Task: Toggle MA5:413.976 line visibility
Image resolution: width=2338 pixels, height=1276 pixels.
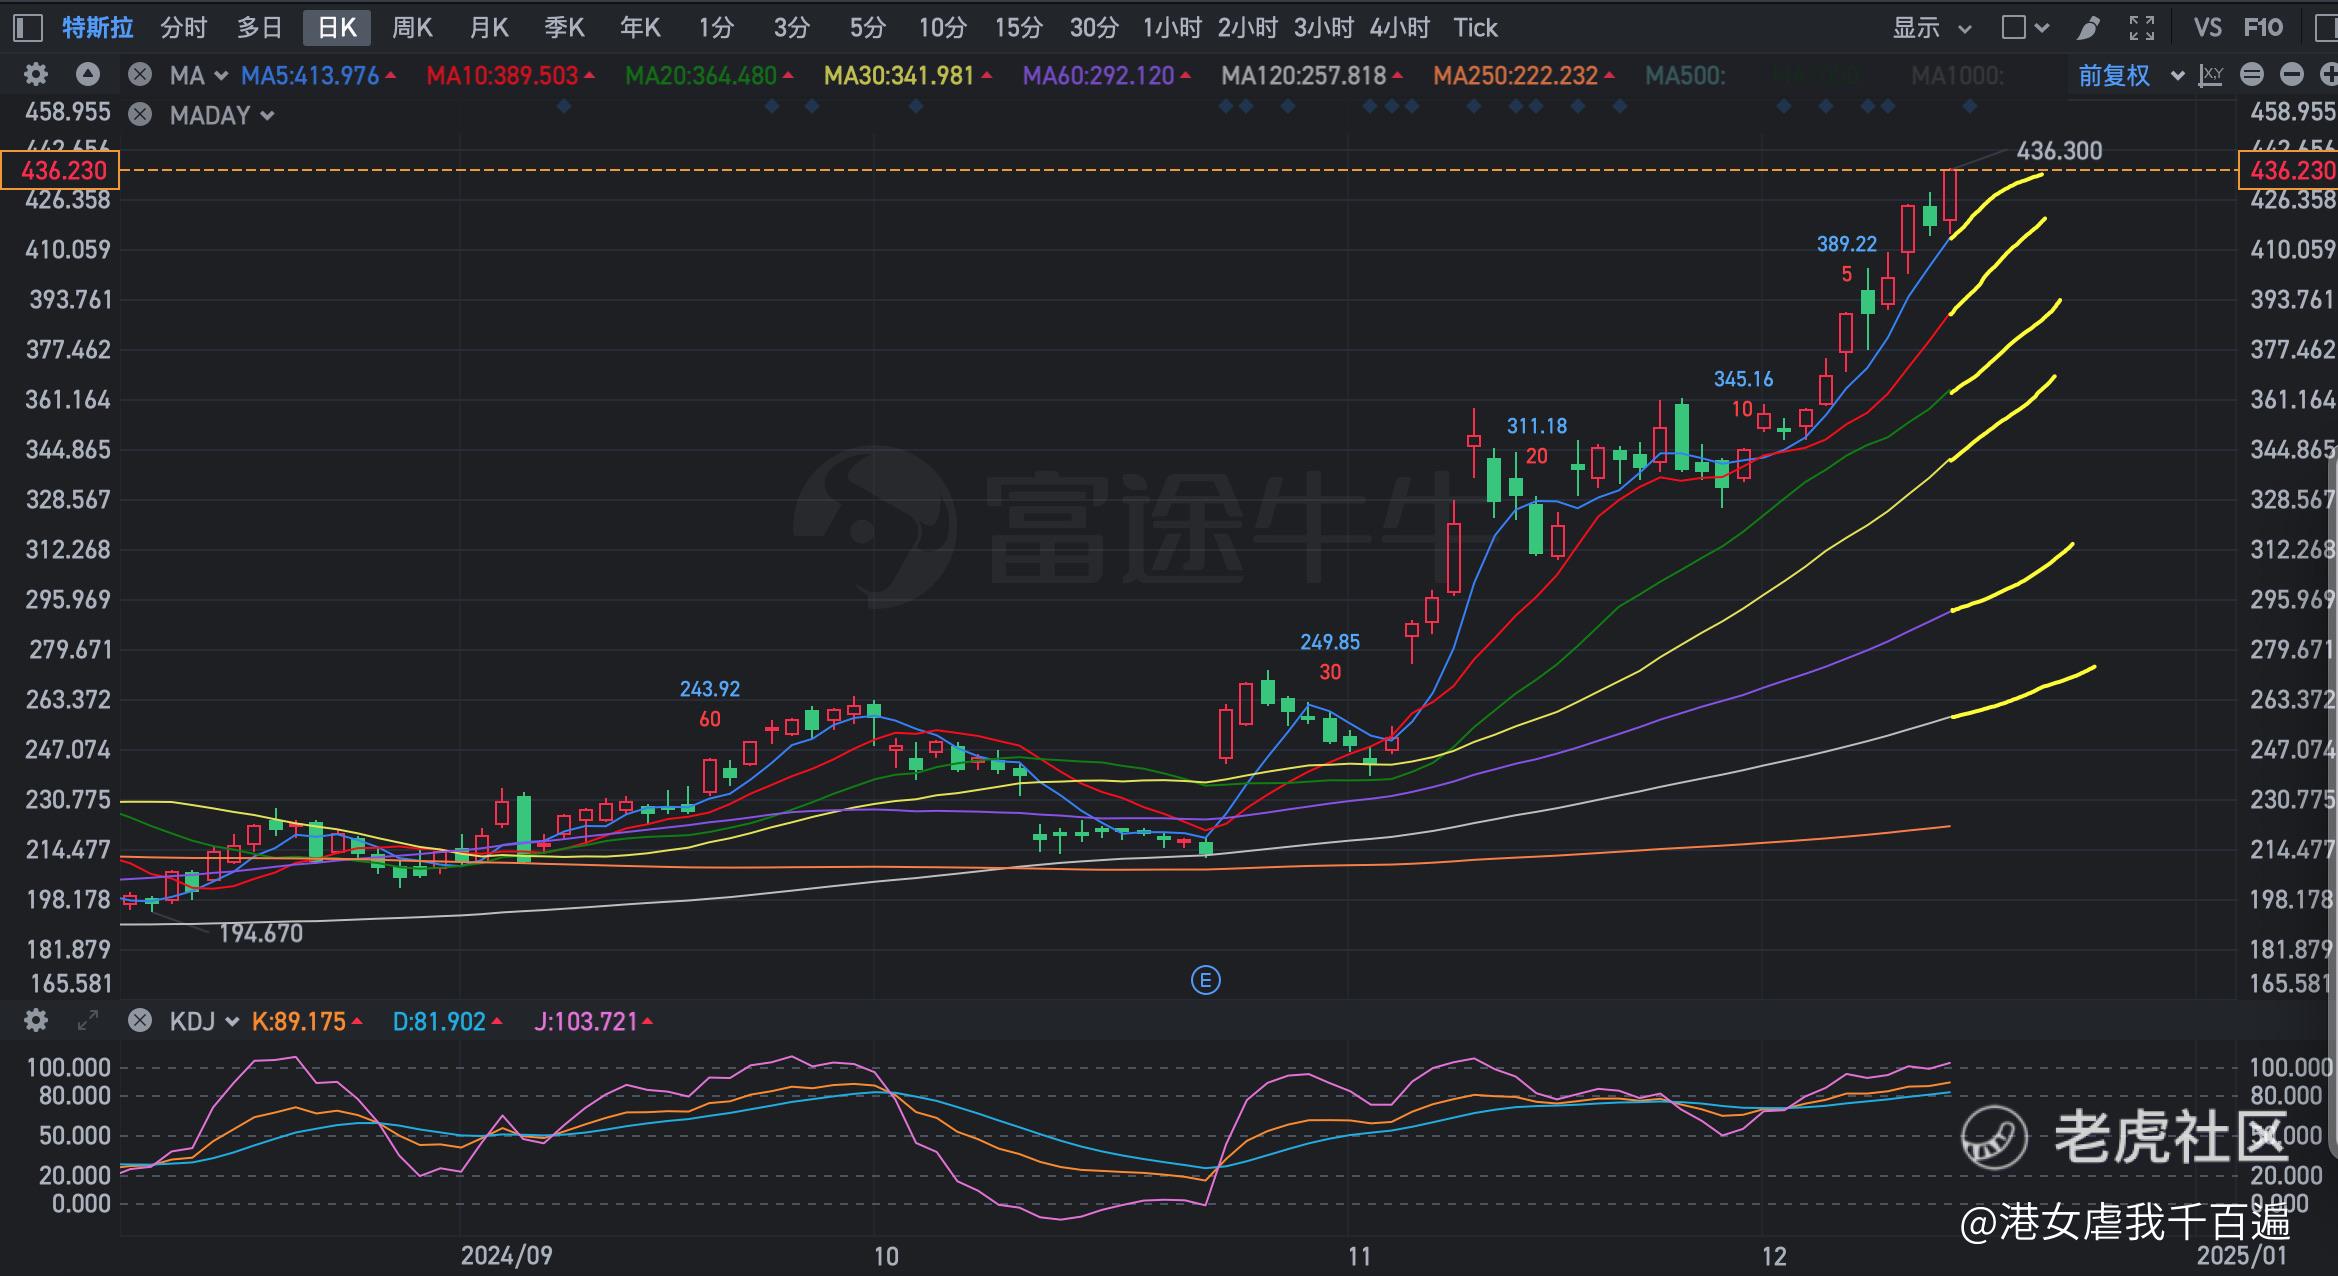Action: tap(318, 75)
